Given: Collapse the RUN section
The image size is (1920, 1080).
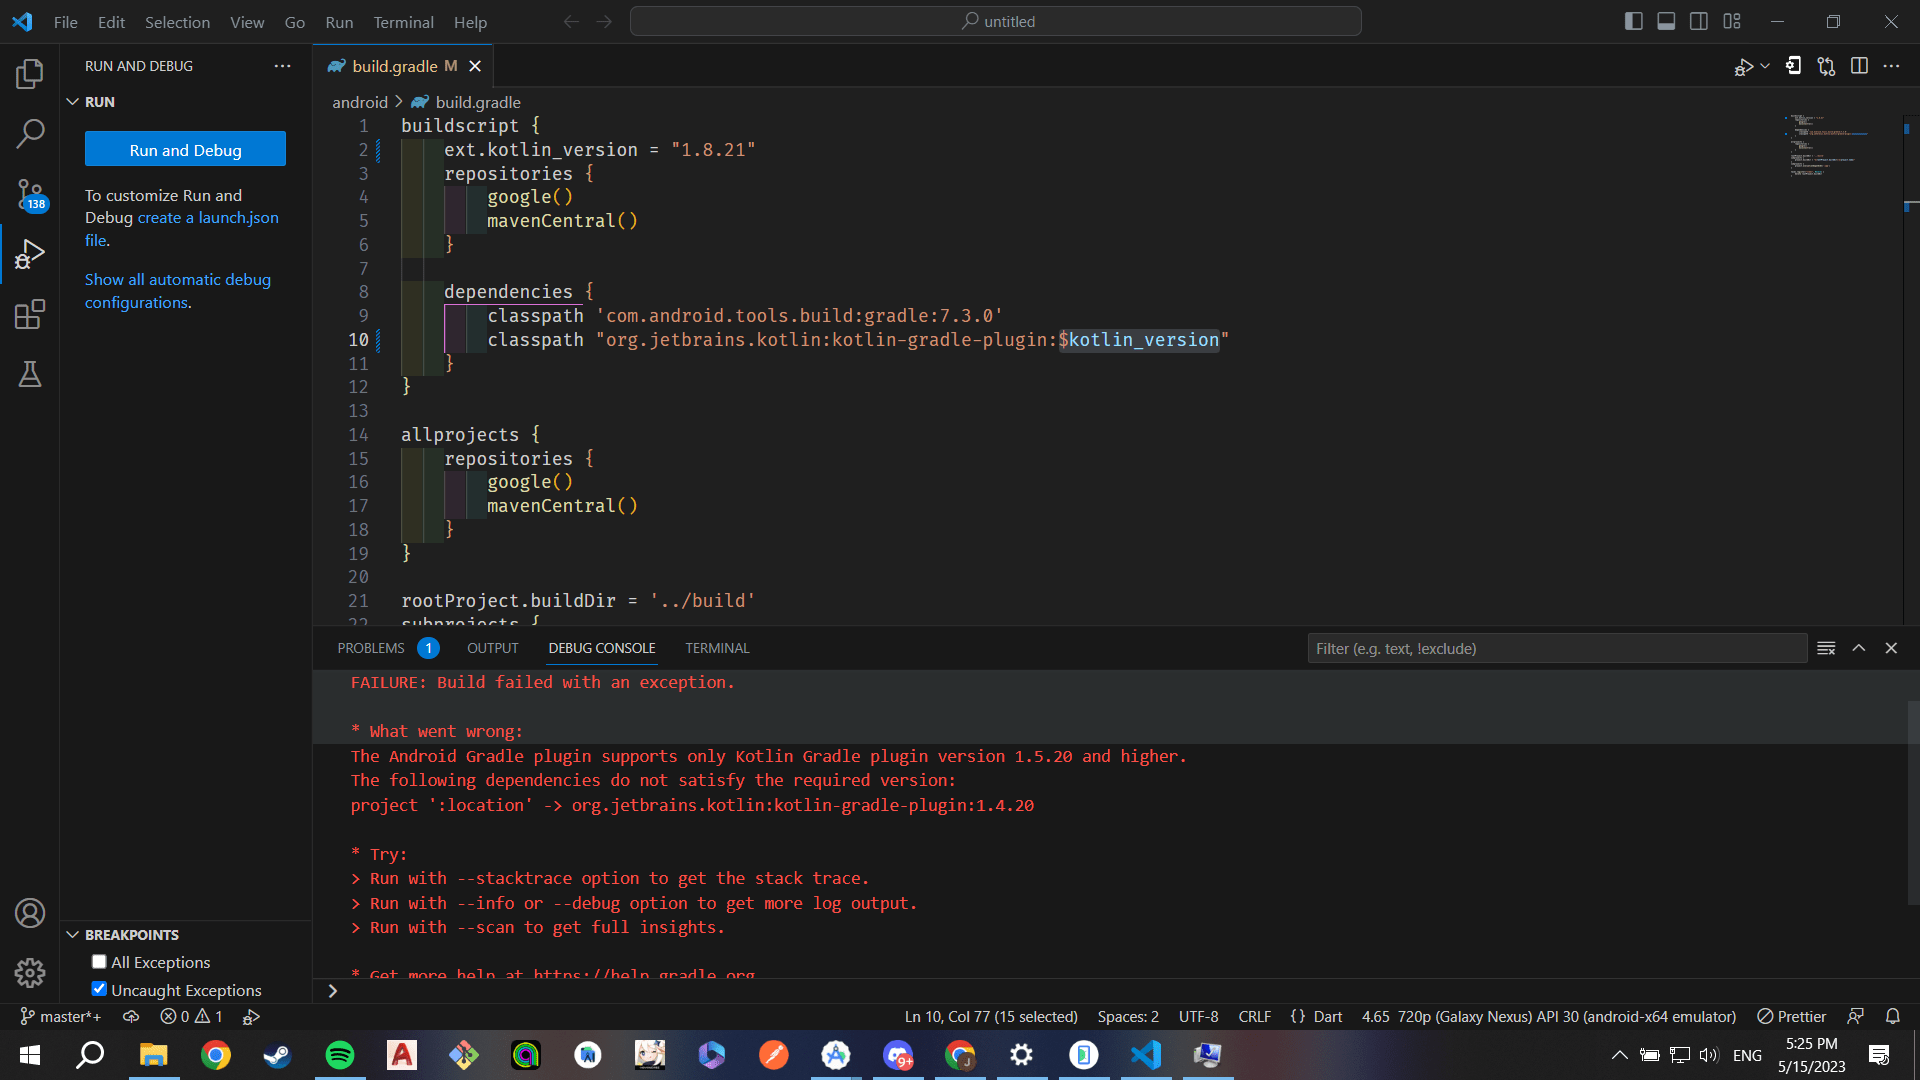Looking at the screenshot, I should pyautogui.click(x=71, y=101).
